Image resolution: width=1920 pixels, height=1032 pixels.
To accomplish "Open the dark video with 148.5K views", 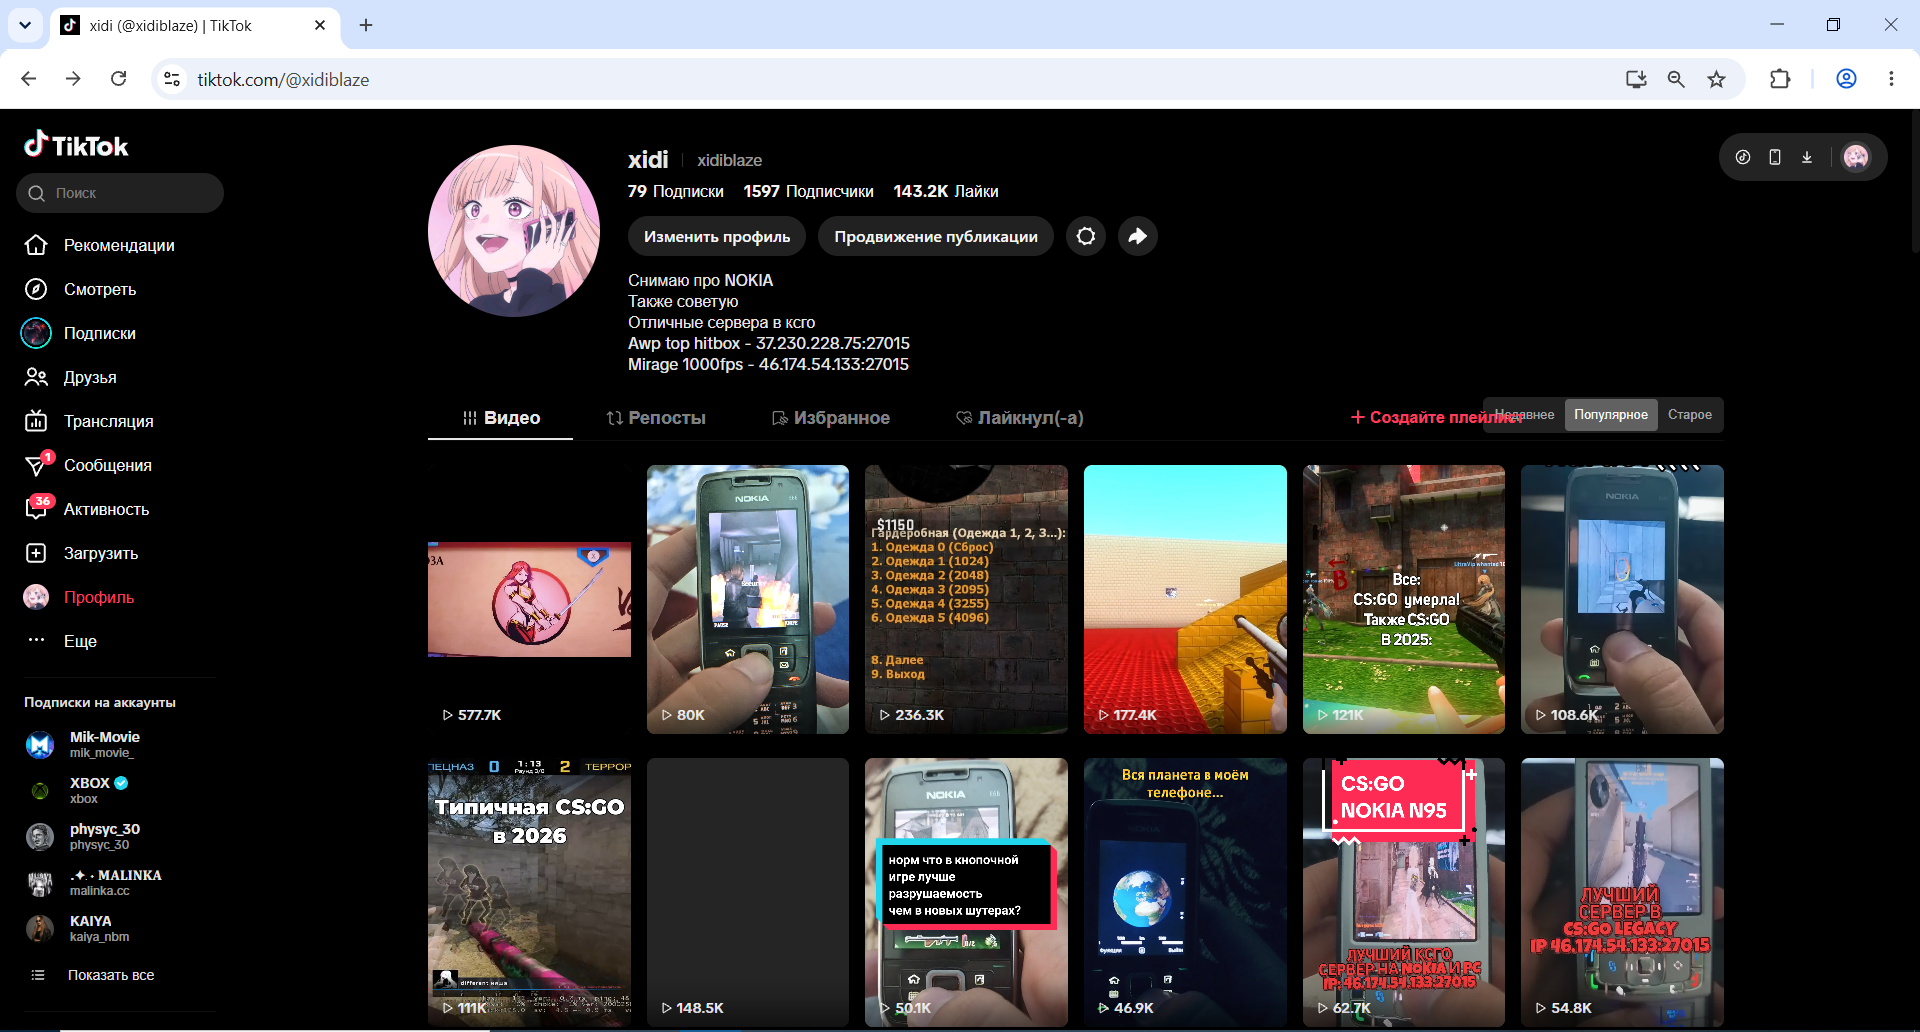I will coord(748,892).
